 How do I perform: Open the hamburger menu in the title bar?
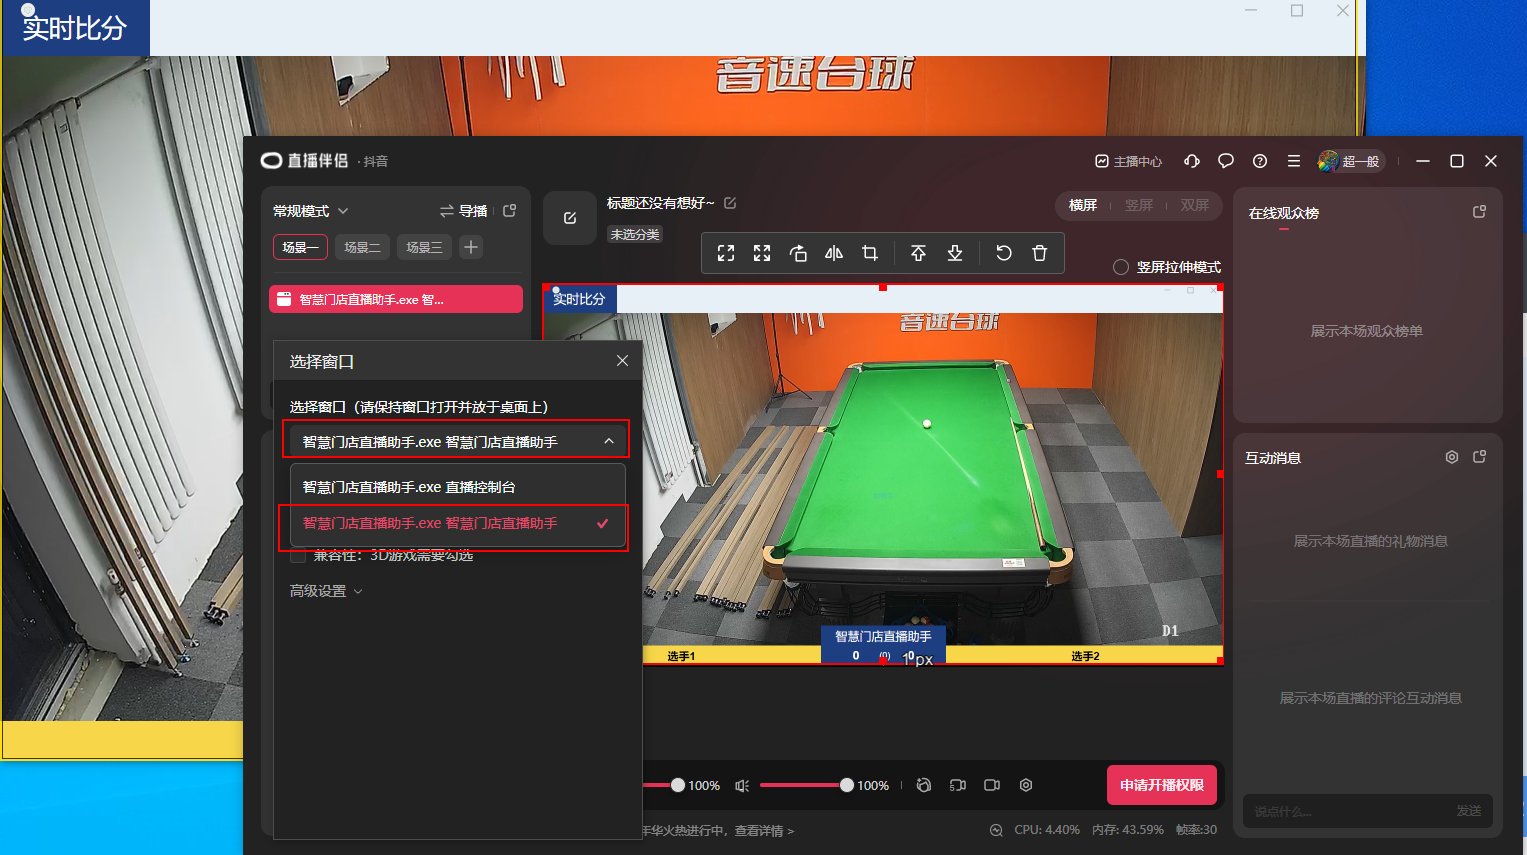(x=1294, y=161)
